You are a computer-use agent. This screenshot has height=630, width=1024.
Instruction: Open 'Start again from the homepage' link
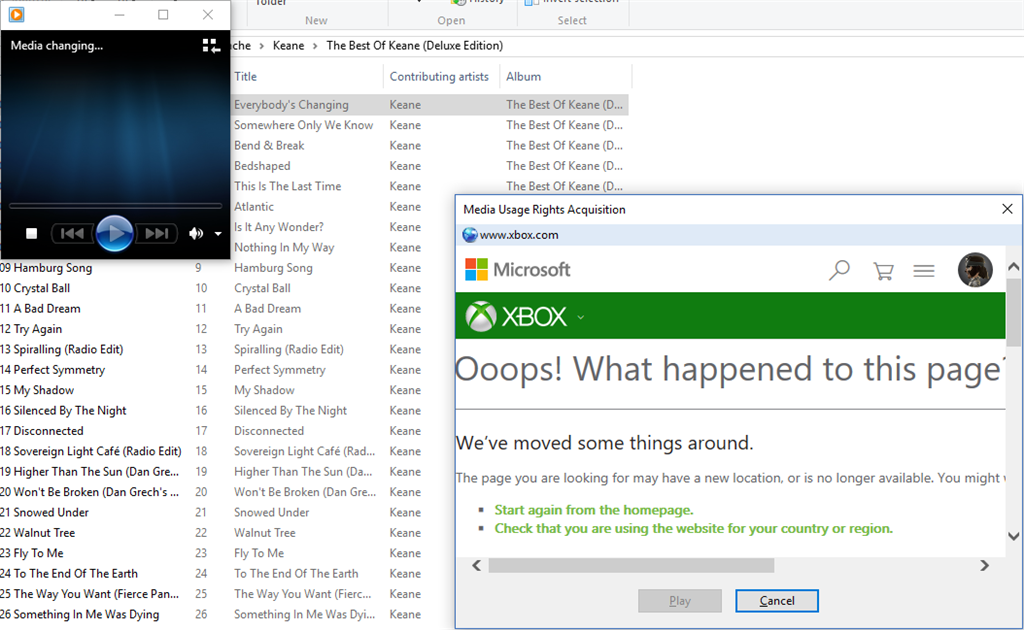point(594,510)
